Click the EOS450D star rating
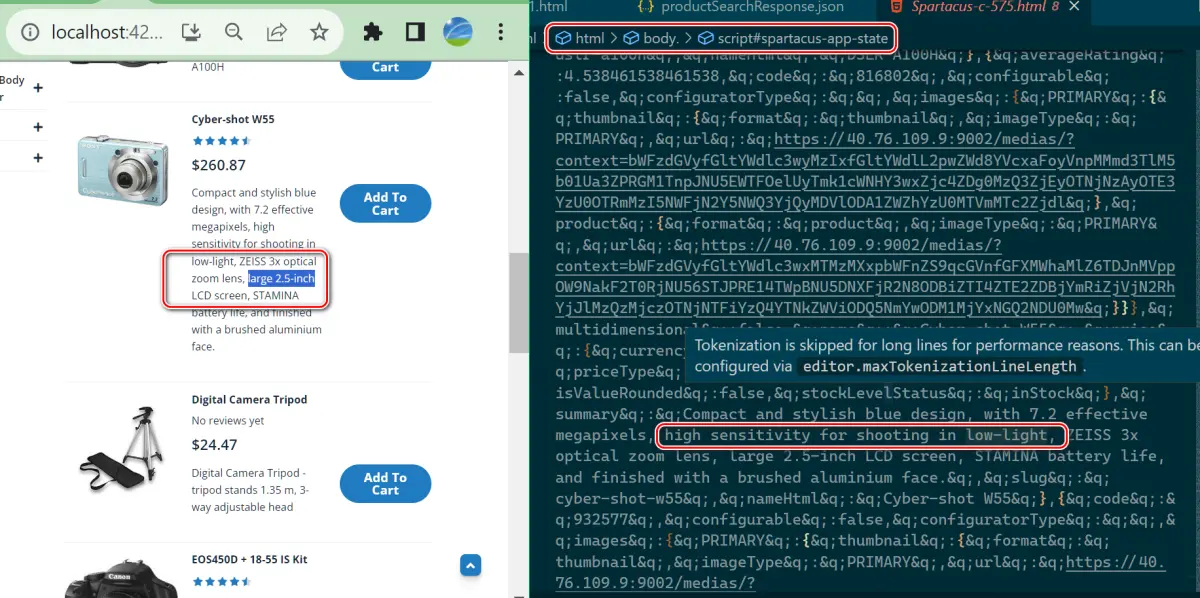The image size is (1200, 598). pos(222,581)
